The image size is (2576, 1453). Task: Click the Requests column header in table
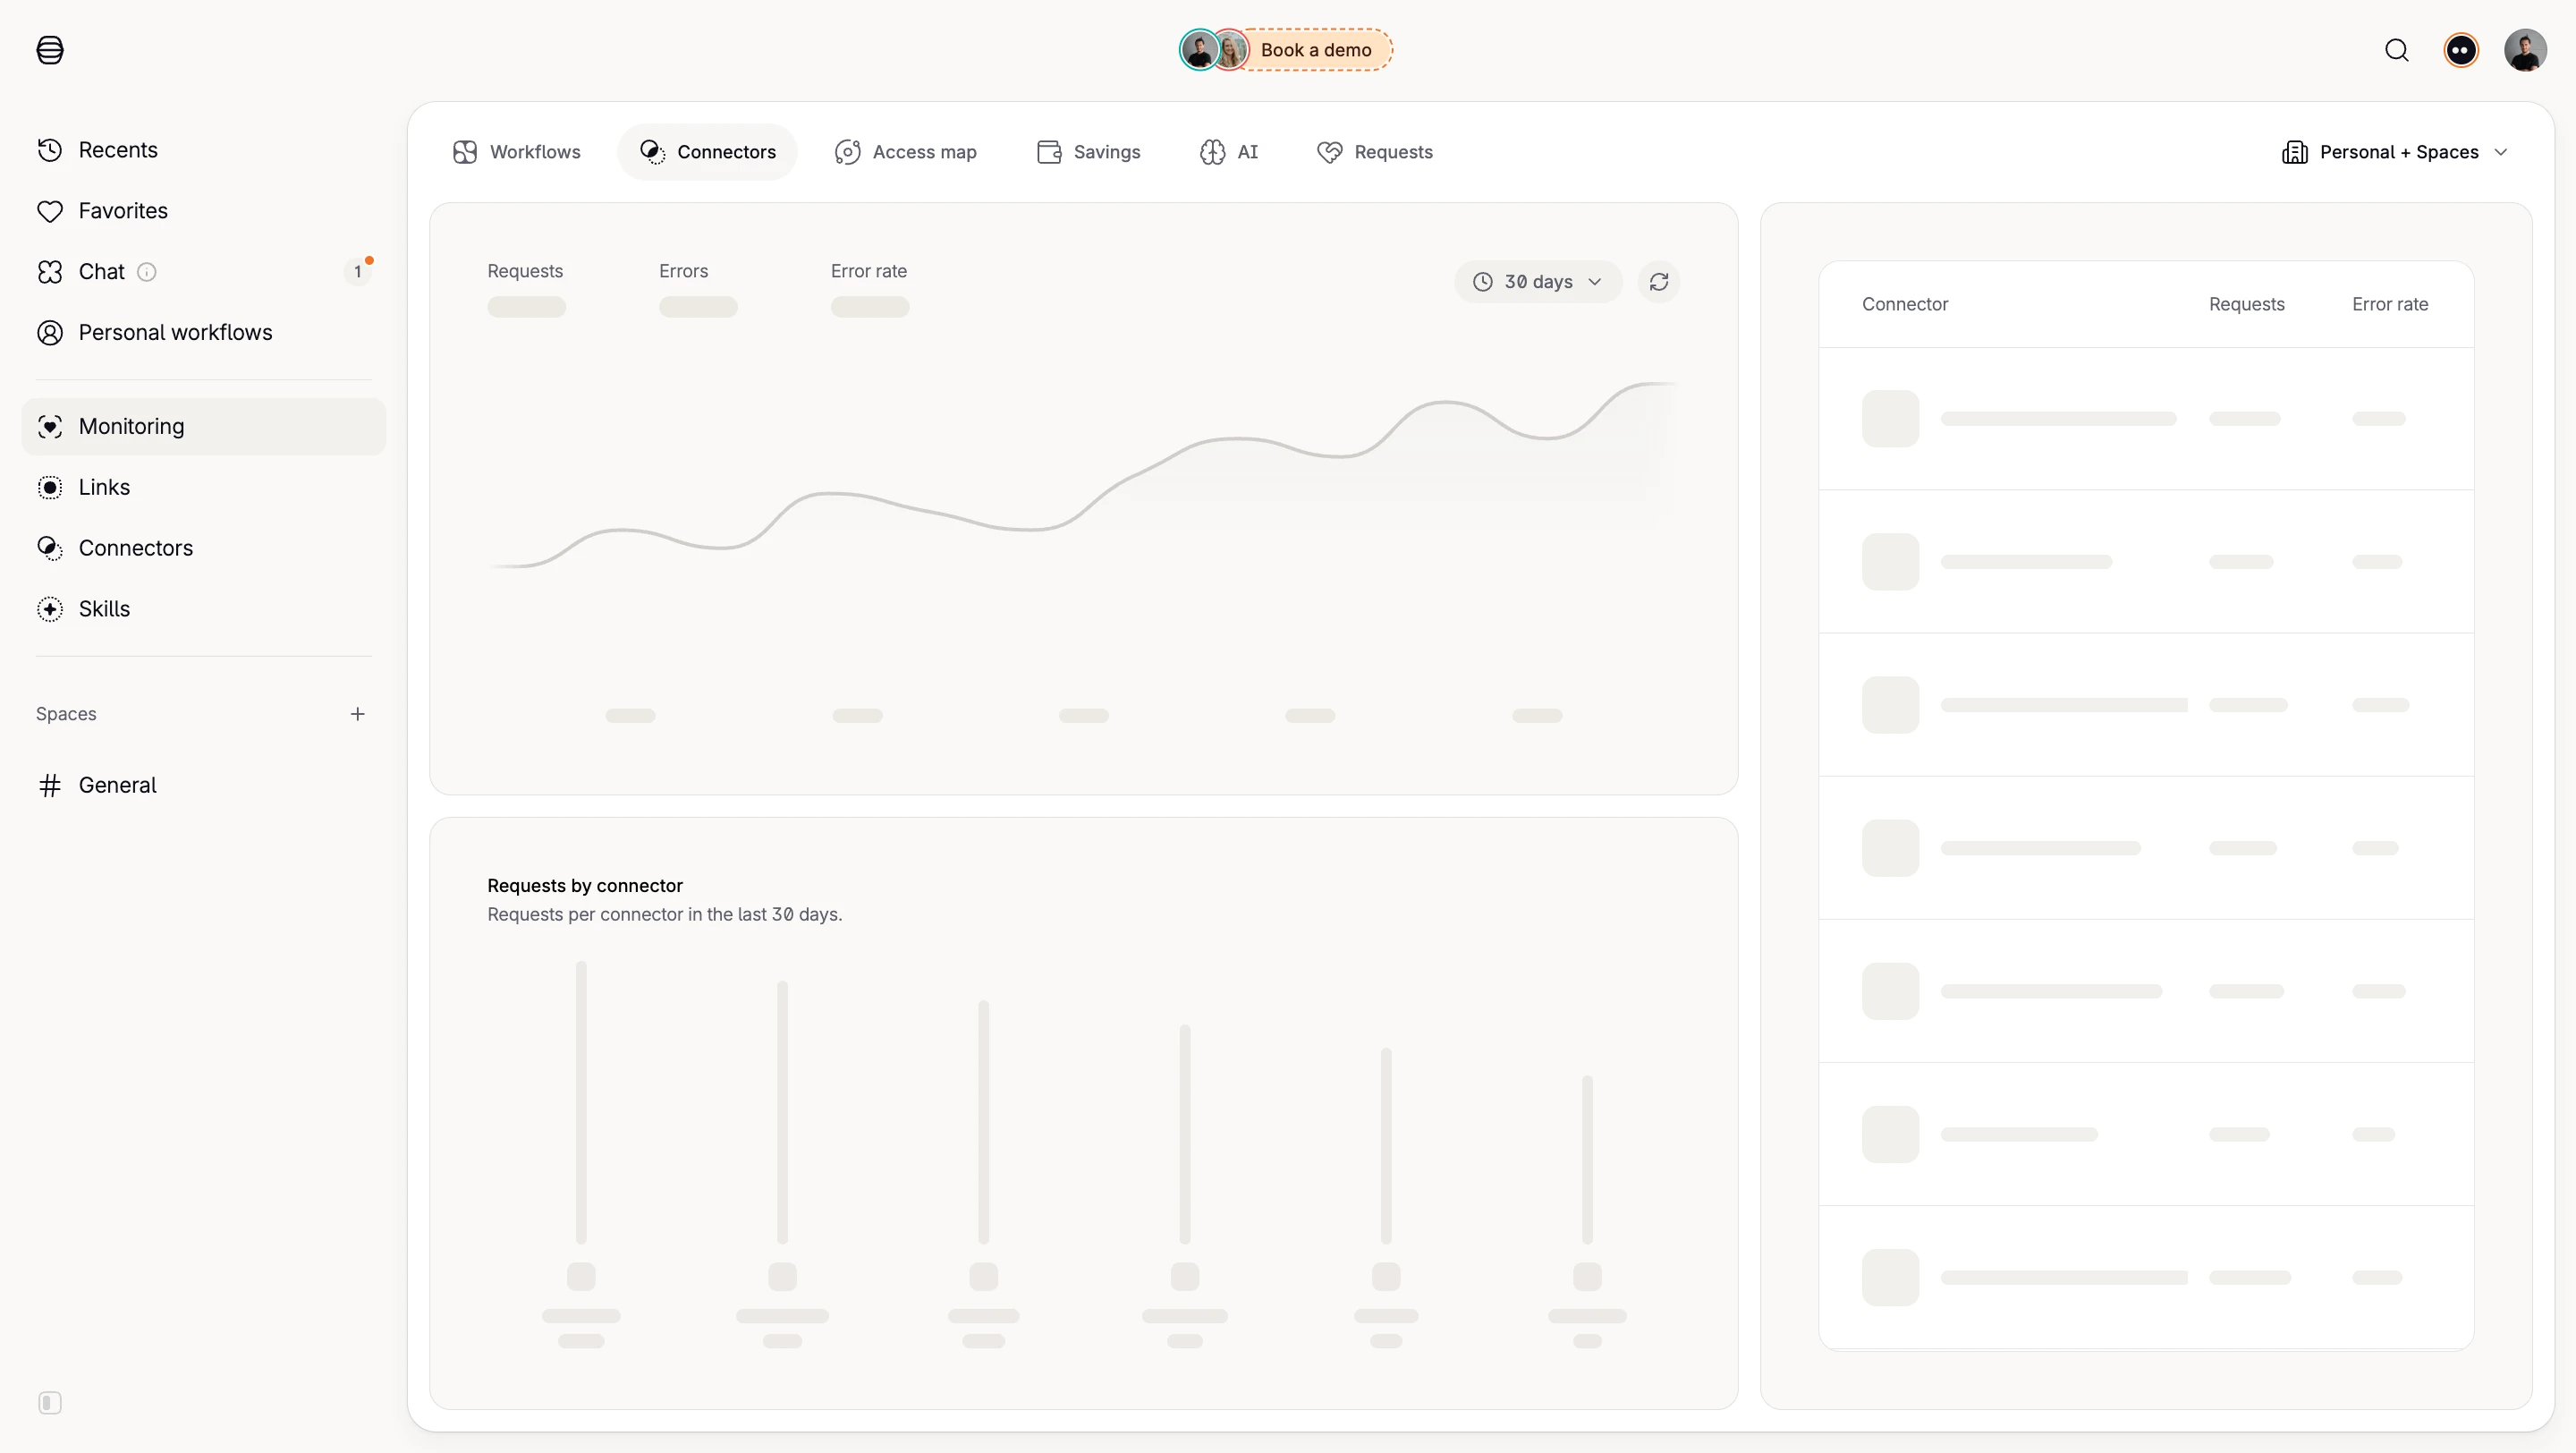[2247, 304]
